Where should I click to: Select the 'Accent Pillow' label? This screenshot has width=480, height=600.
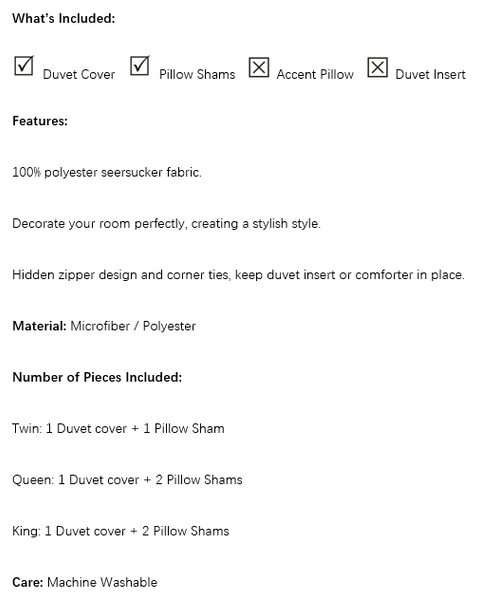[x=315, y=74]
